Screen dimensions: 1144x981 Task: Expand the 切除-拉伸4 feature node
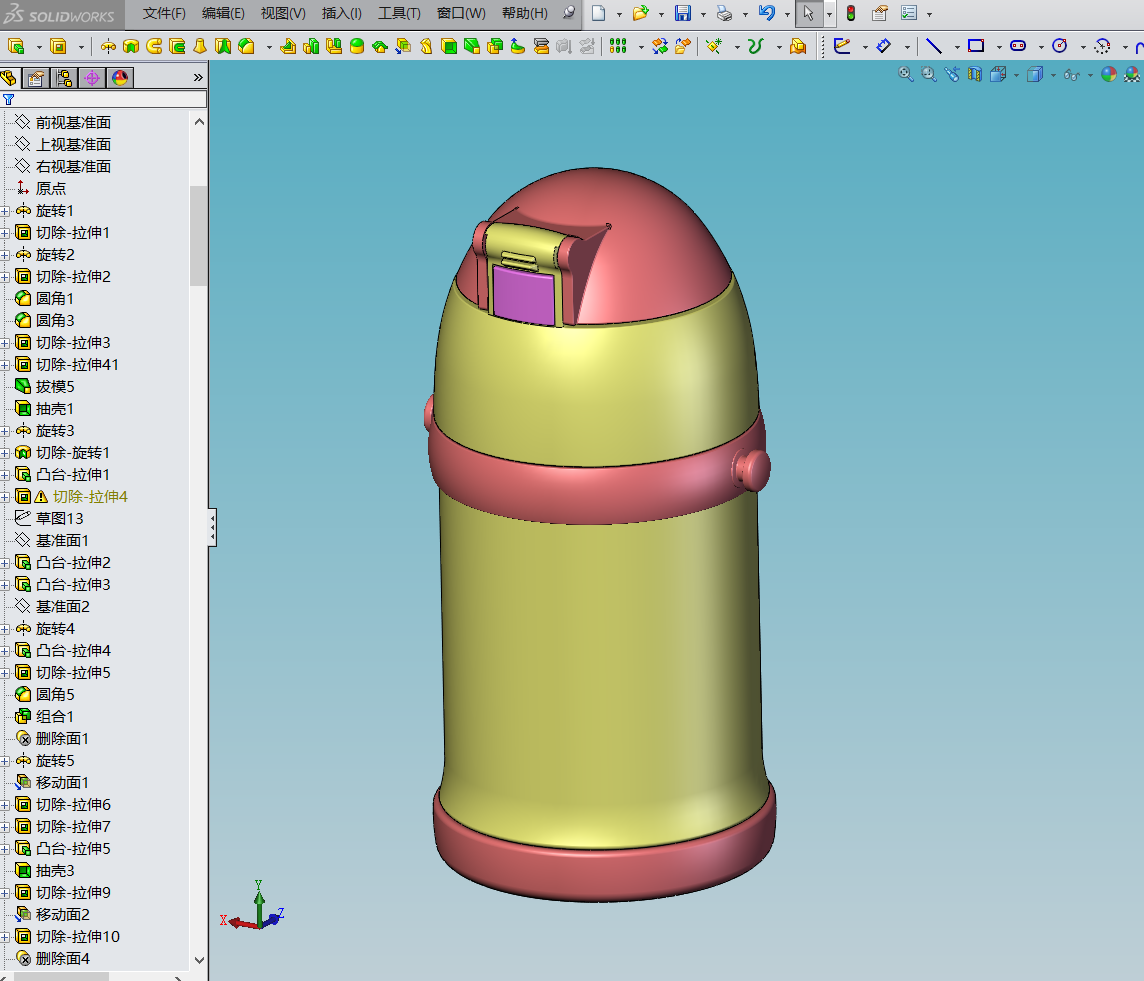[x=5, y=497]
